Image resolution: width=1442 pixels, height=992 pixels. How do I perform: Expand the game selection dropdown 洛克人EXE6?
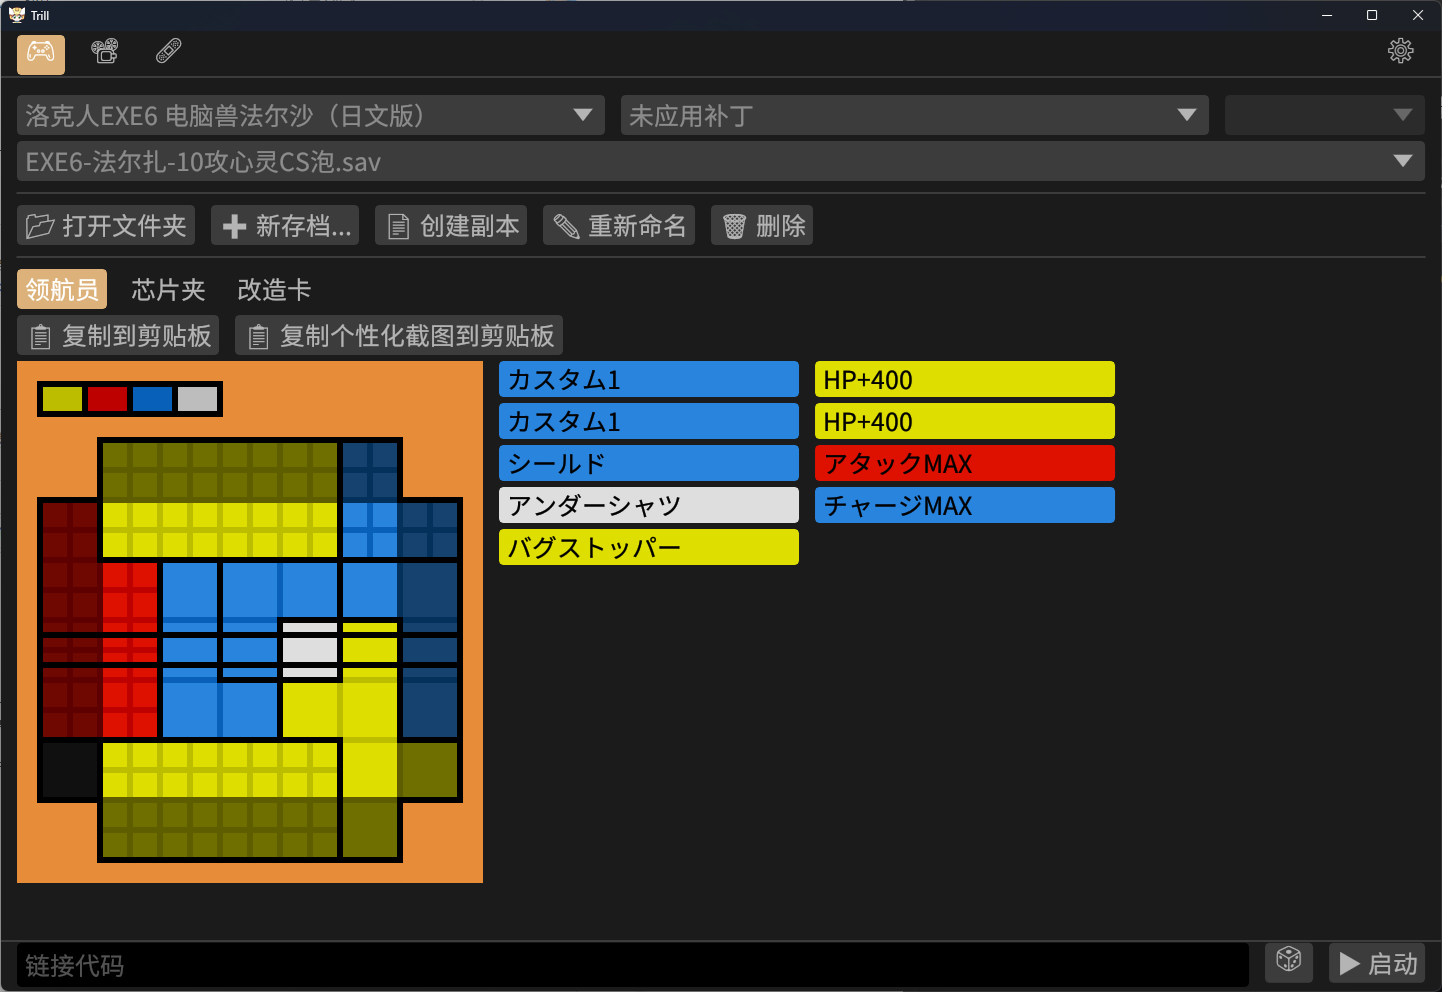[x=310, y=116]
